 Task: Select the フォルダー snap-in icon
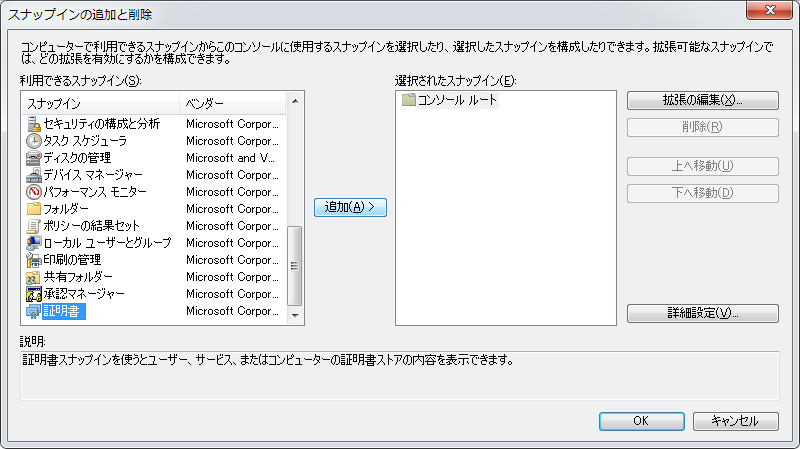pos(33,209)
